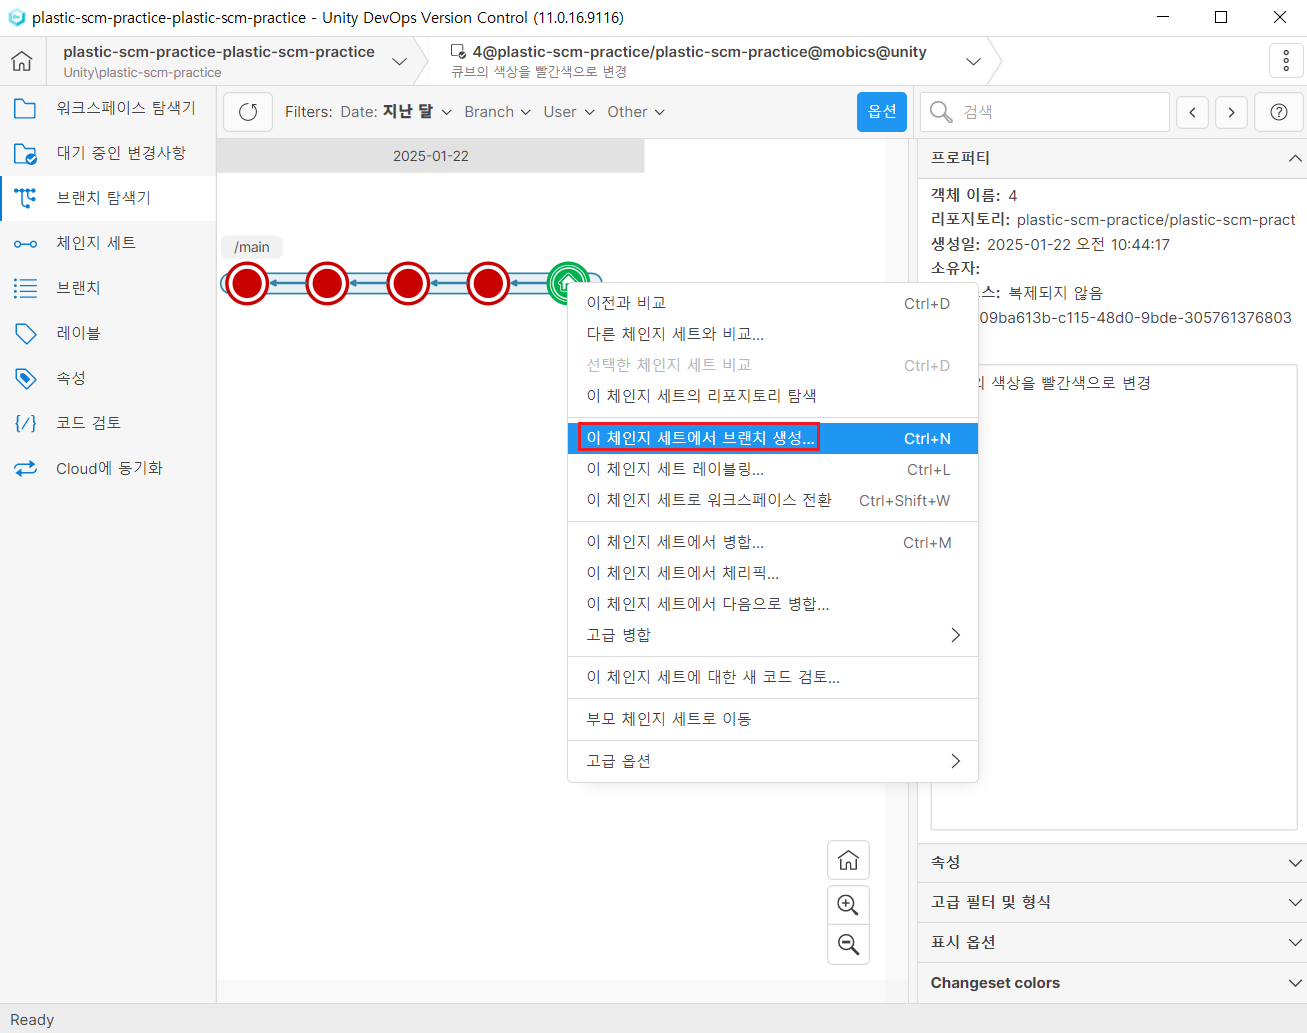Screen dimensions: 1307x1033
Task: Collapse the 프로퍼티 panel
Action: click(1295, 158)
